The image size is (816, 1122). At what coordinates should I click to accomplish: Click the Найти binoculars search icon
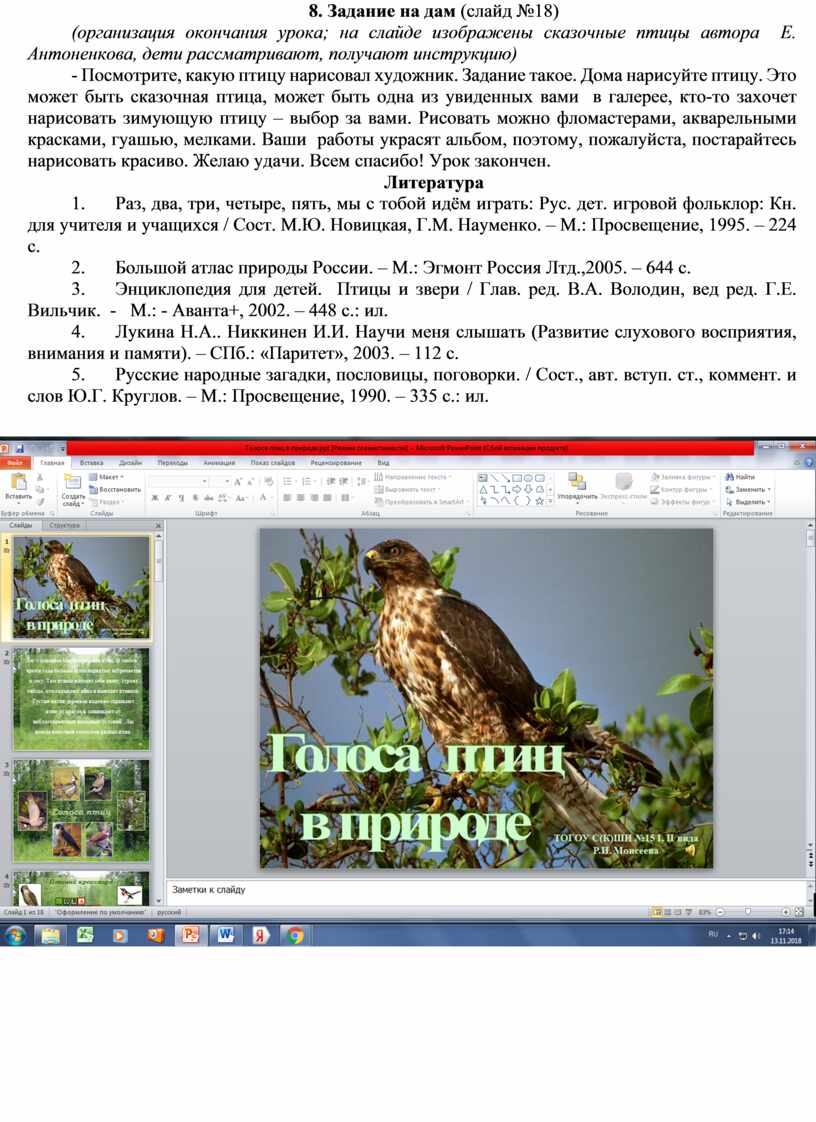click(741, 477)
